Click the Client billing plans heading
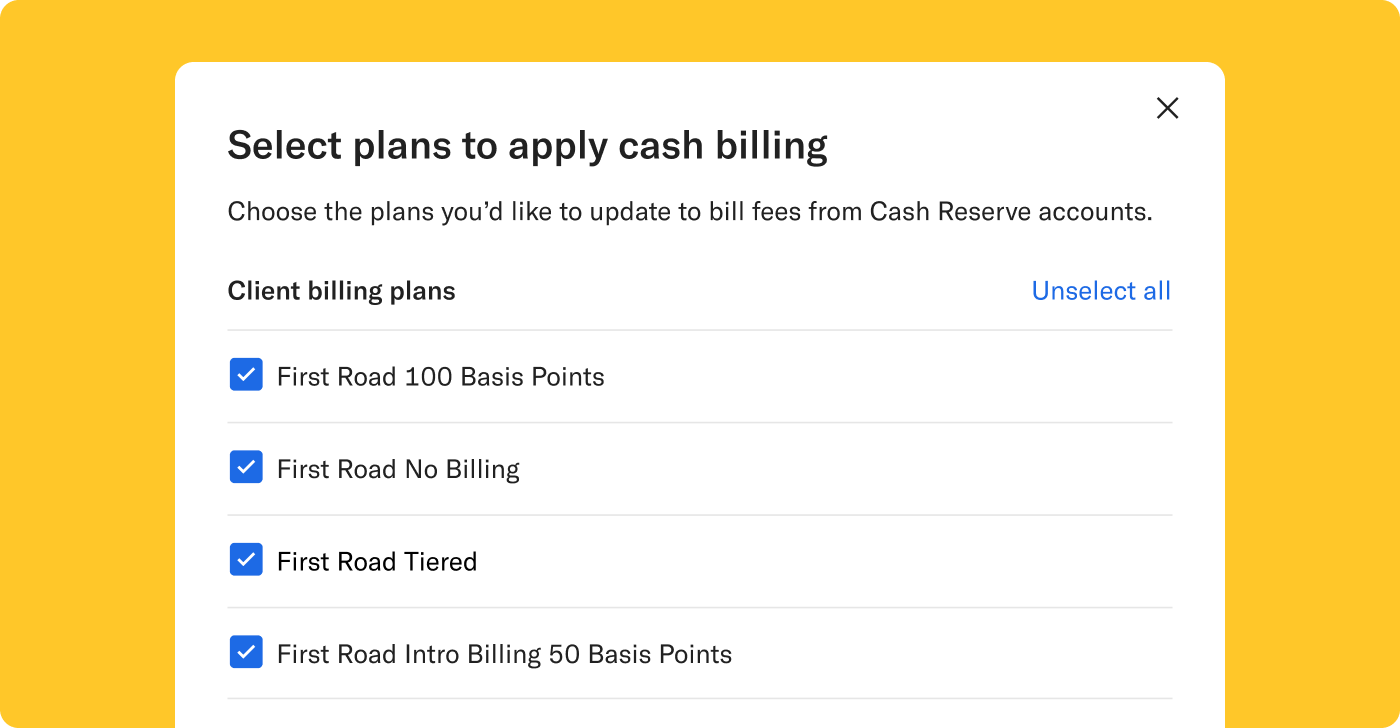This screenshot has width=1400, height=728. [x=341, y=290]
